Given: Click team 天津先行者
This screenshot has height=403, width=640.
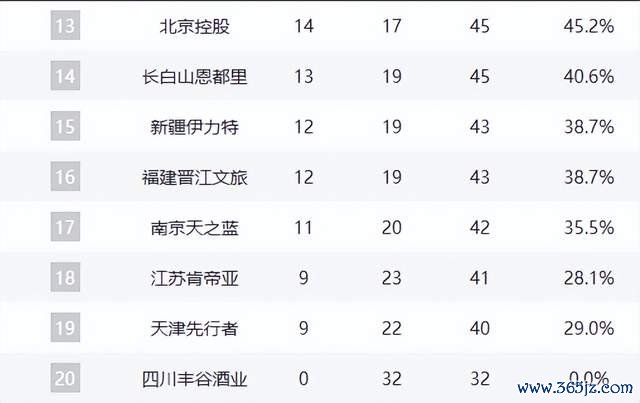Looking at the screenshot, I should click(195, 329).
